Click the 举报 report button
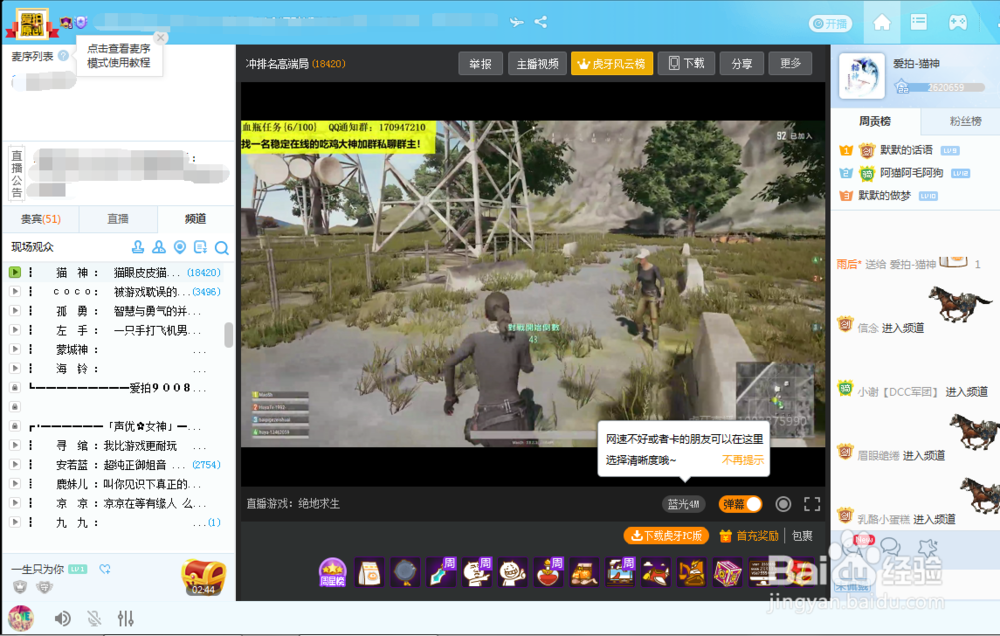1000x636 pixels. point(480,63)
